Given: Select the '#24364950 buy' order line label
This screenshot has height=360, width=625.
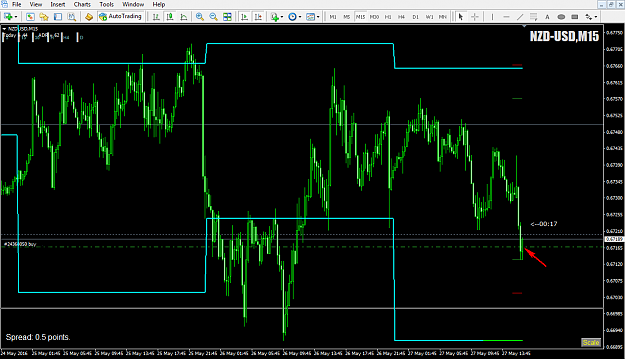Looking at the screenshot, I should 20,244.
